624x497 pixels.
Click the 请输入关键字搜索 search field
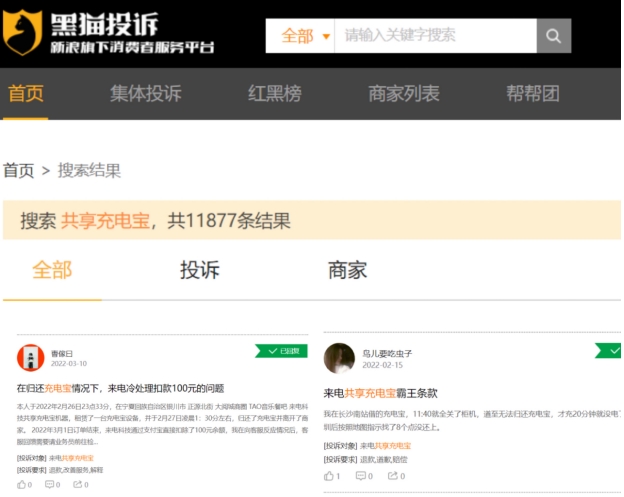pos(435,36)
